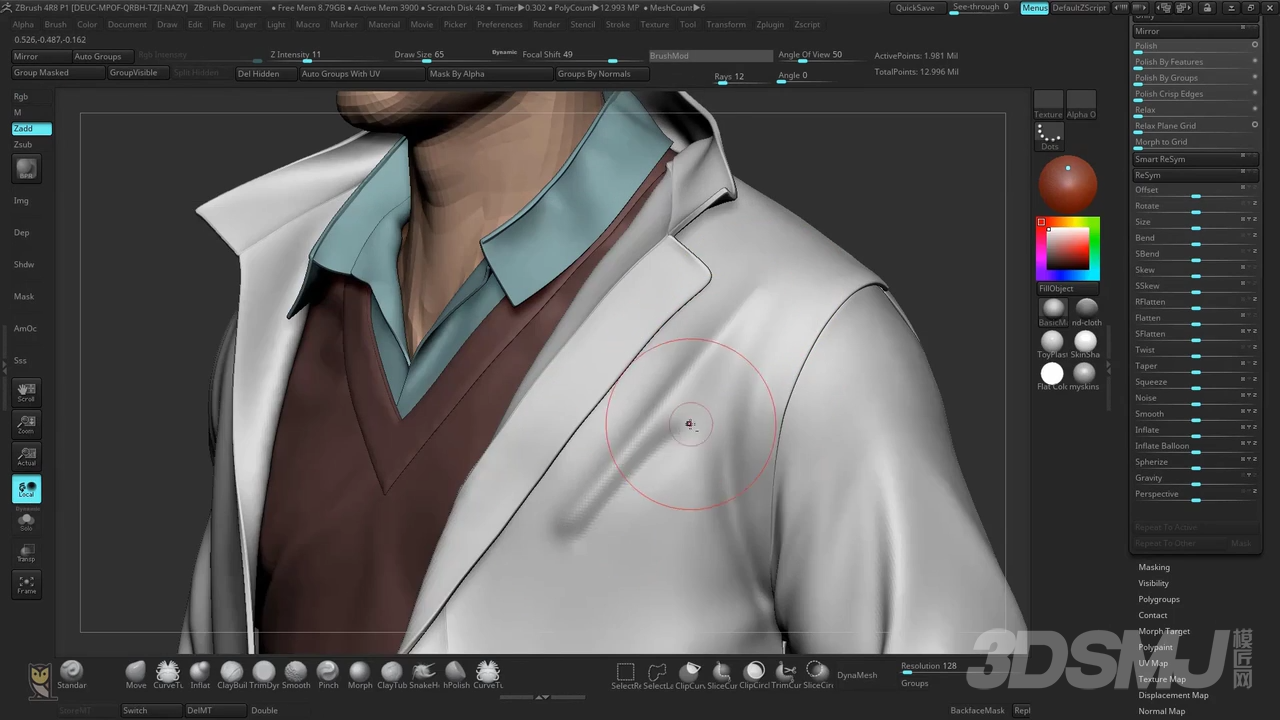Open the Stroke menu

618,24
